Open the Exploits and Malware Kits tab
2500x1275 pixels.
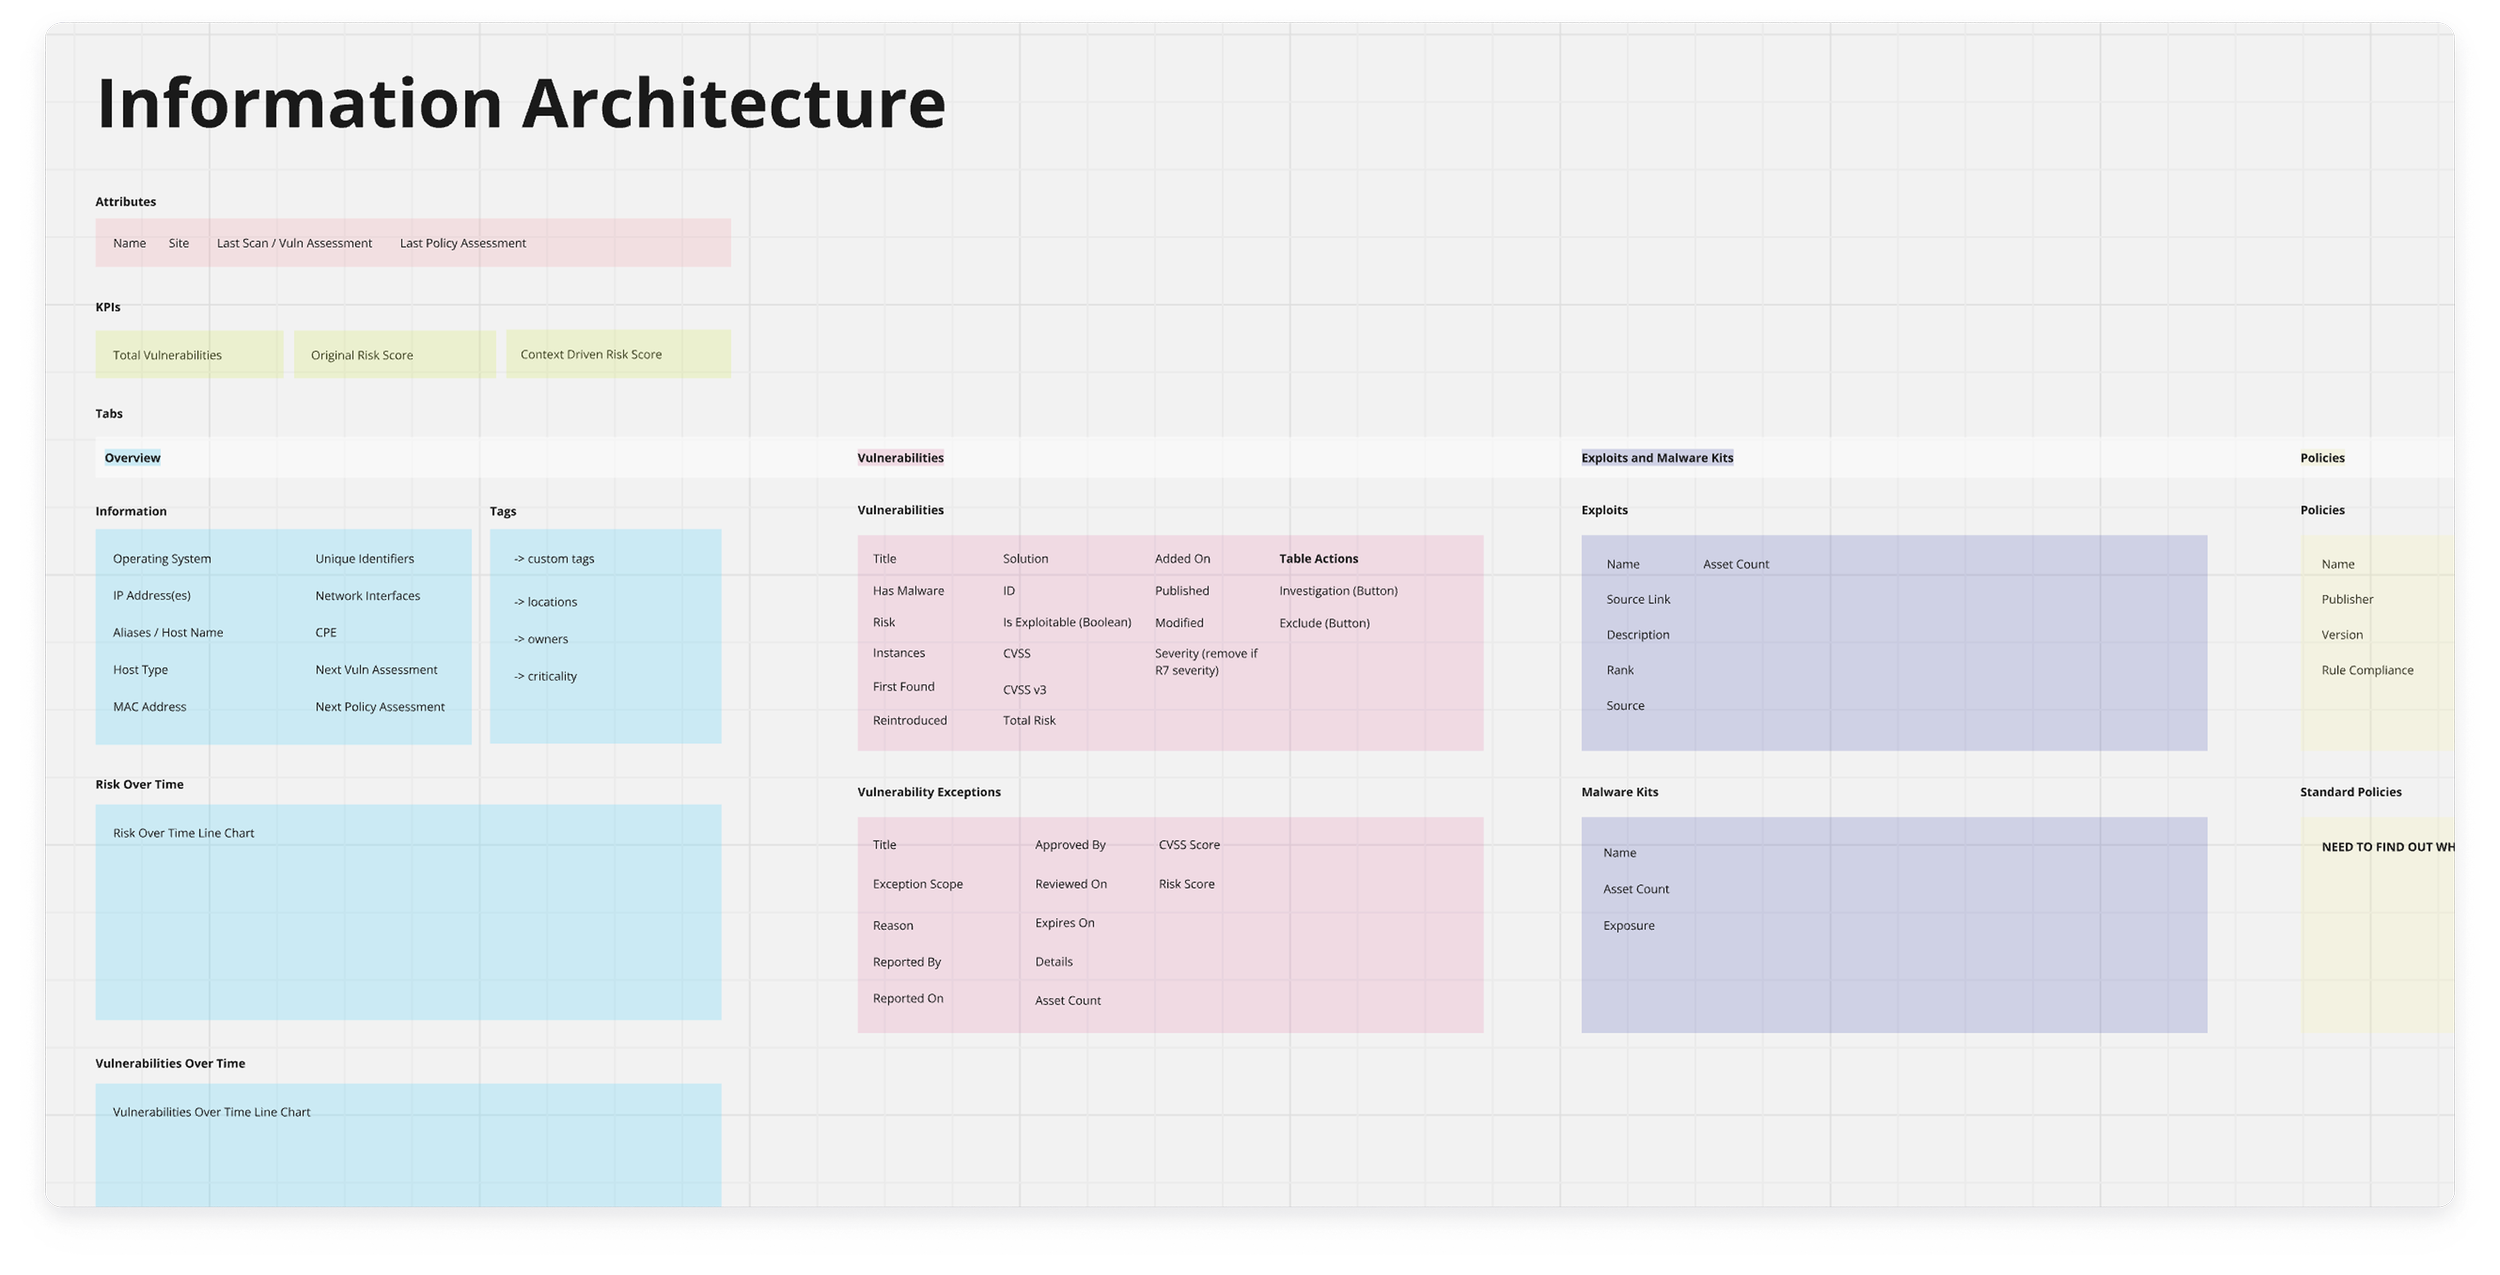pos(1657,458)
